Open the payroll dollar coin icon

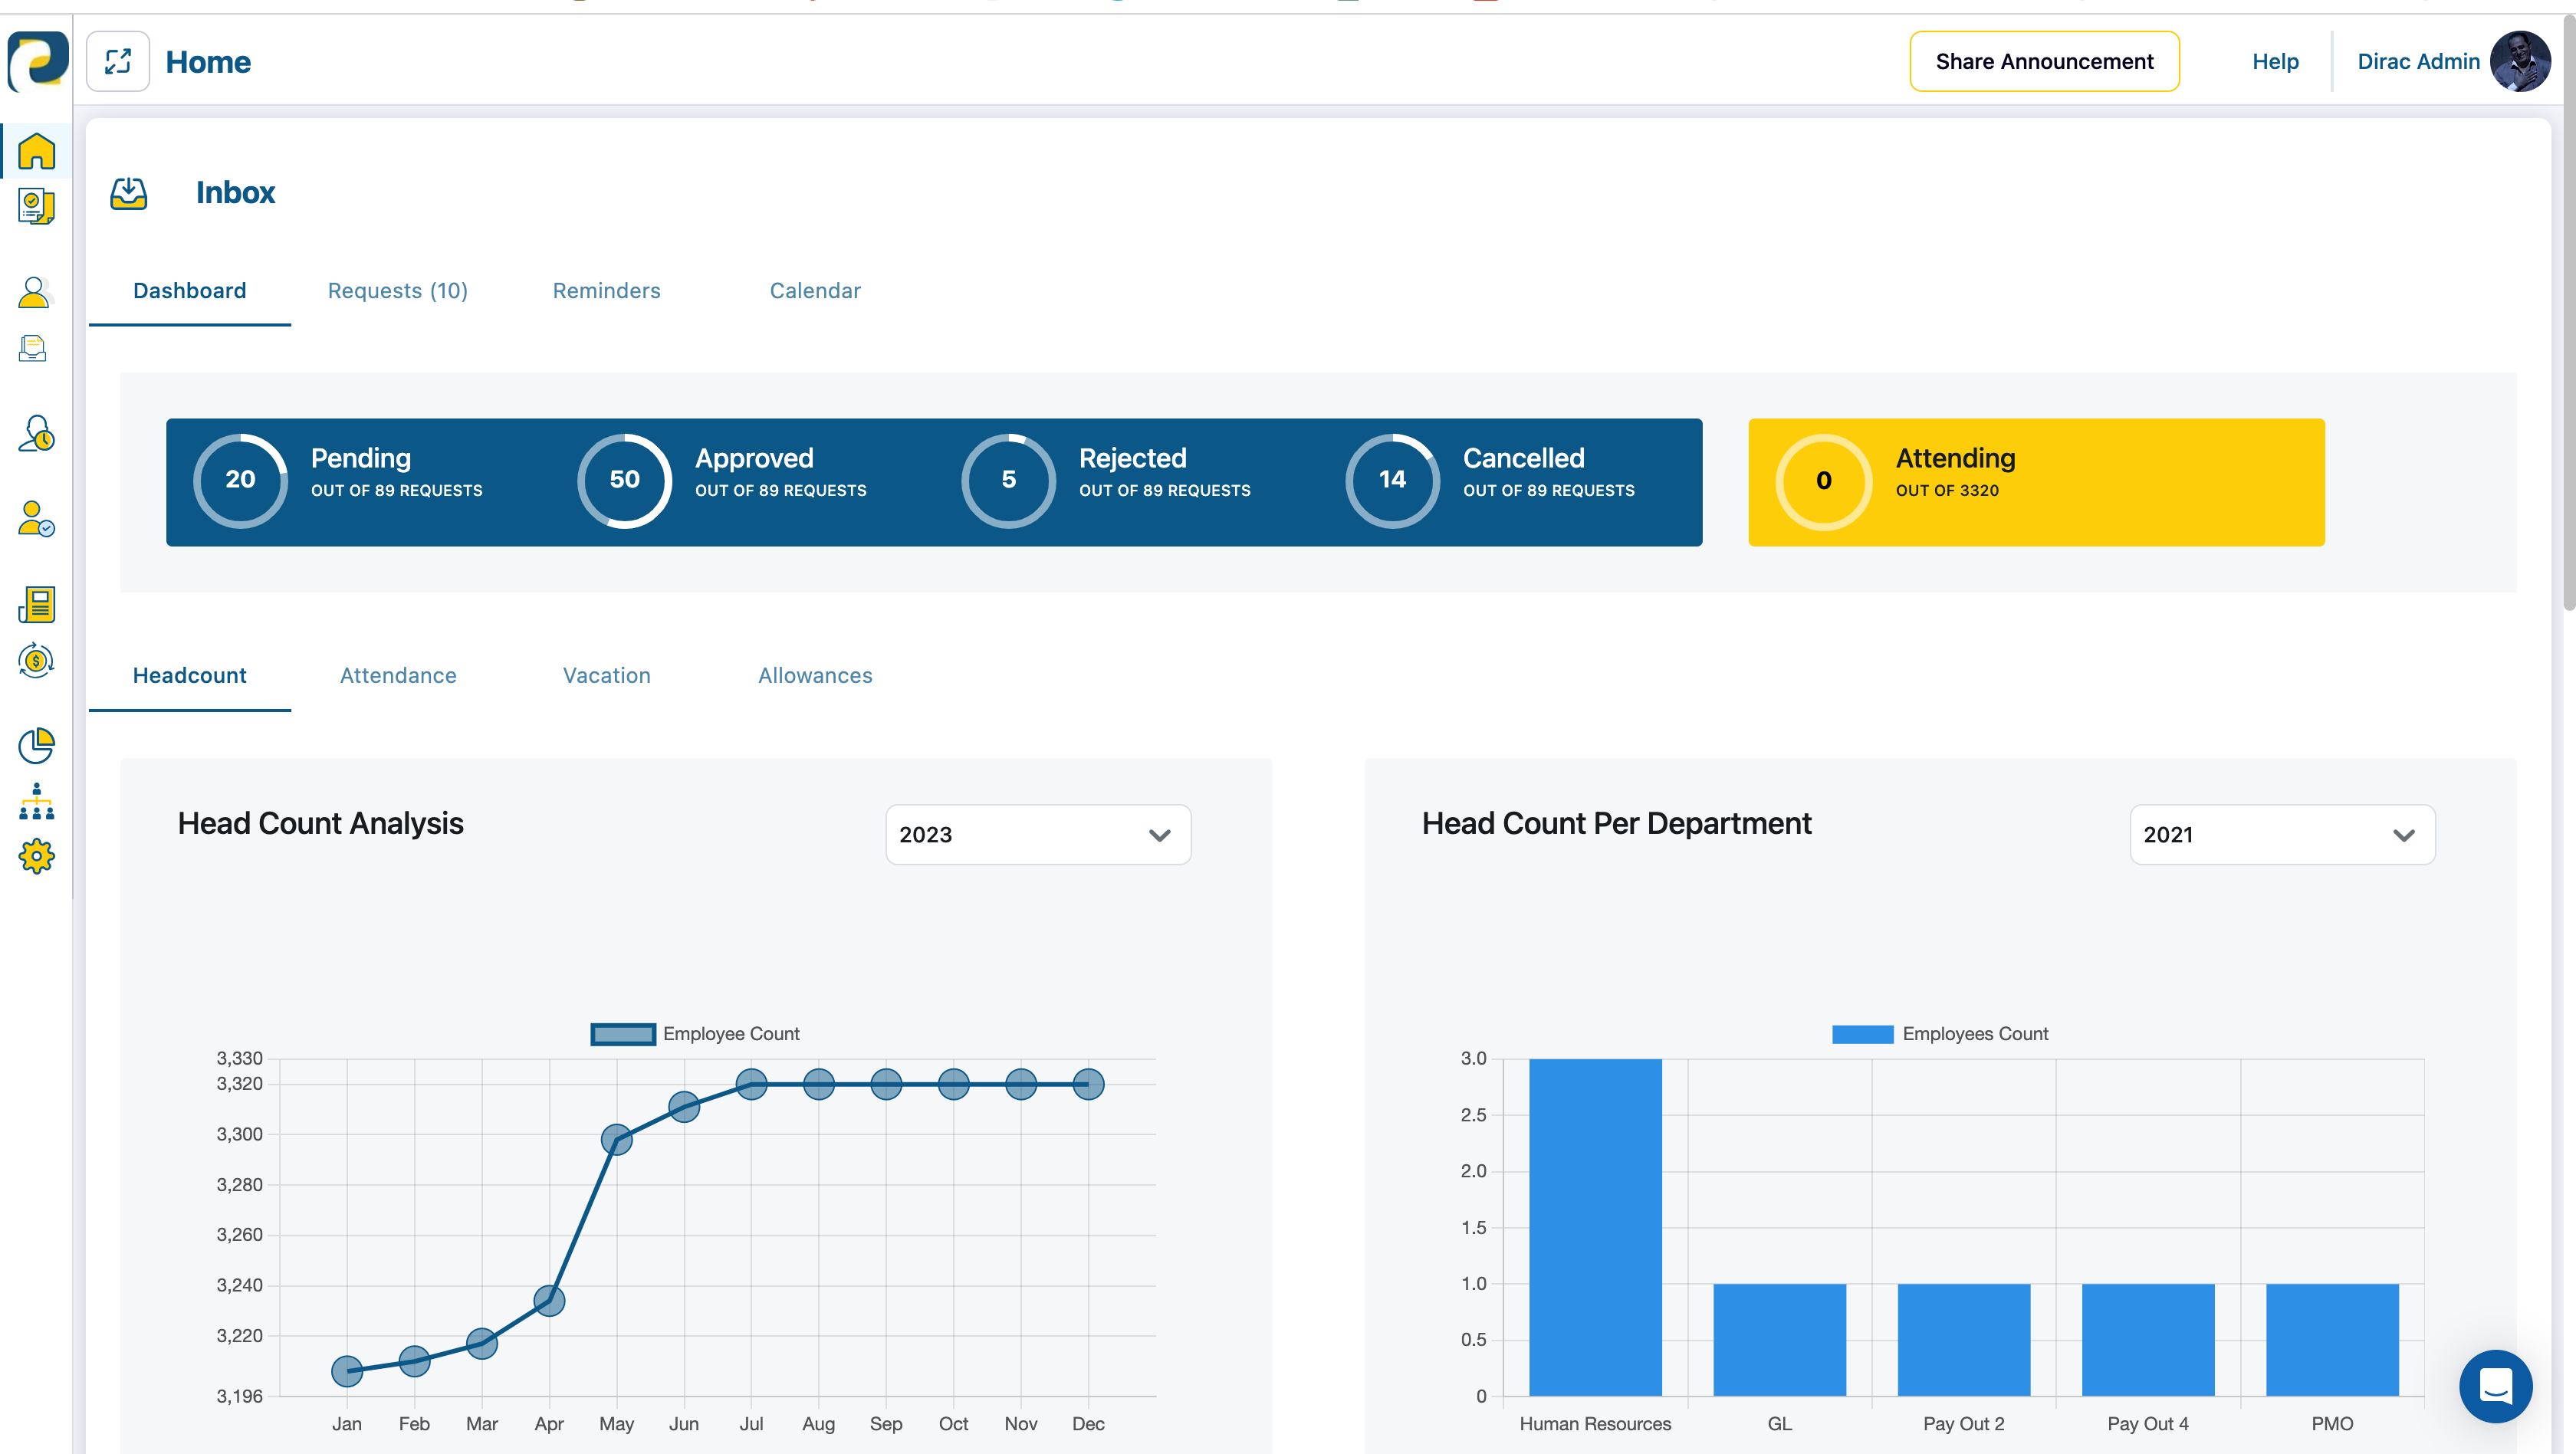(36, 660)
